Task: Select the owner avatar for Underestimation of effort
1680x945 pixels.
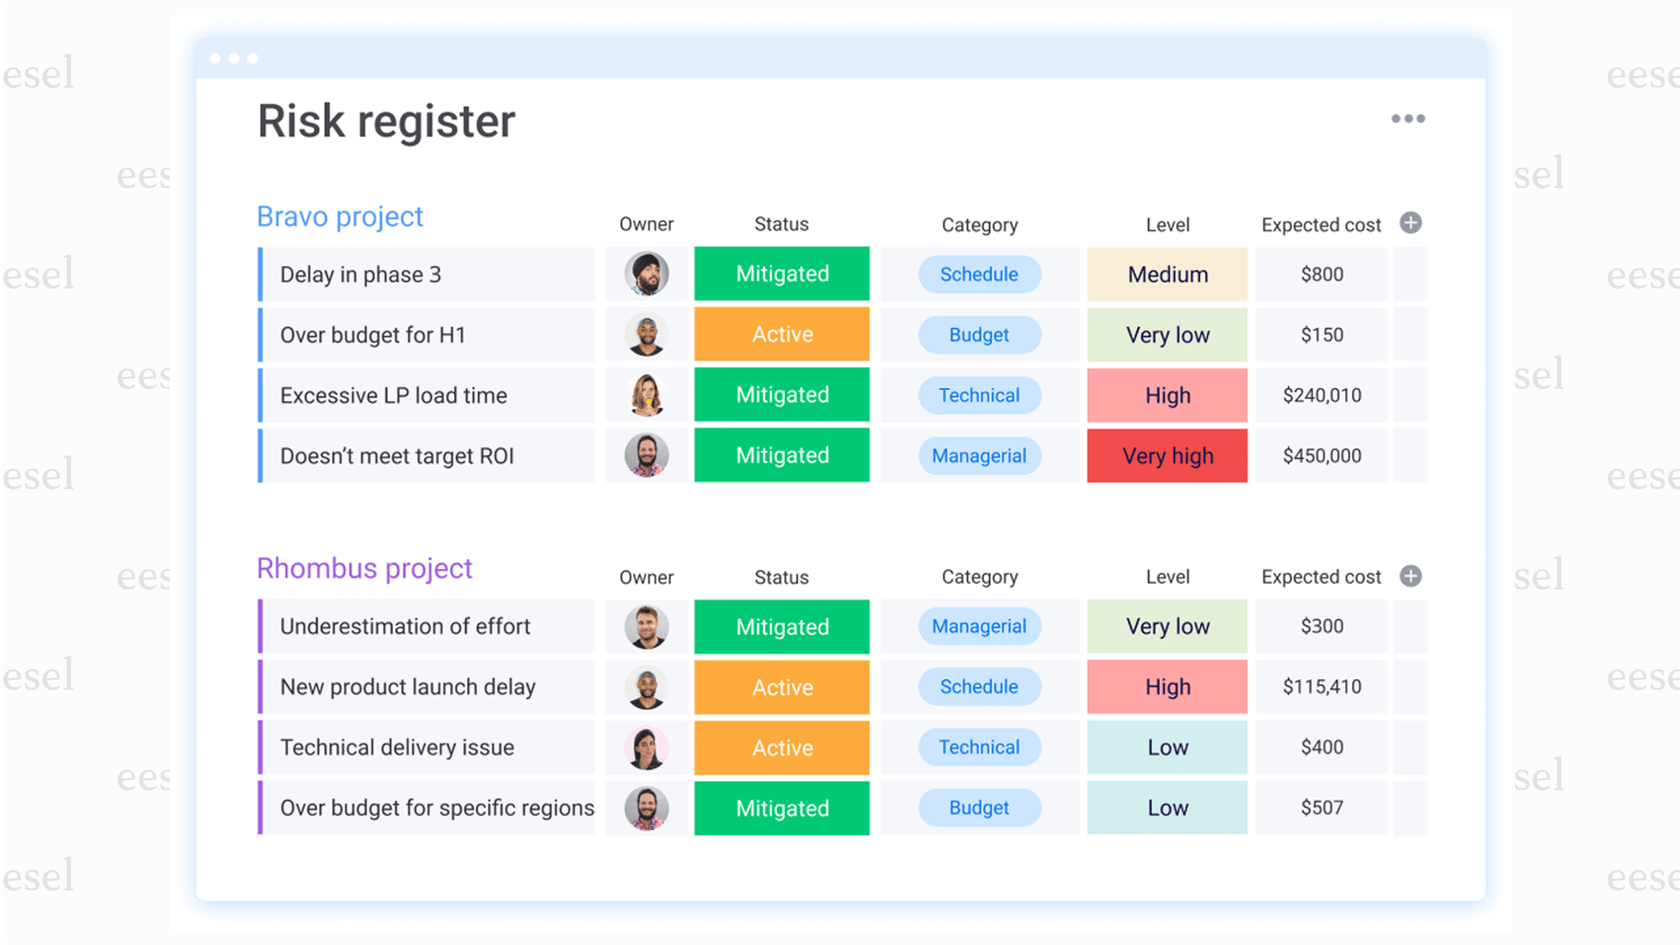Action: click(647, 626)
